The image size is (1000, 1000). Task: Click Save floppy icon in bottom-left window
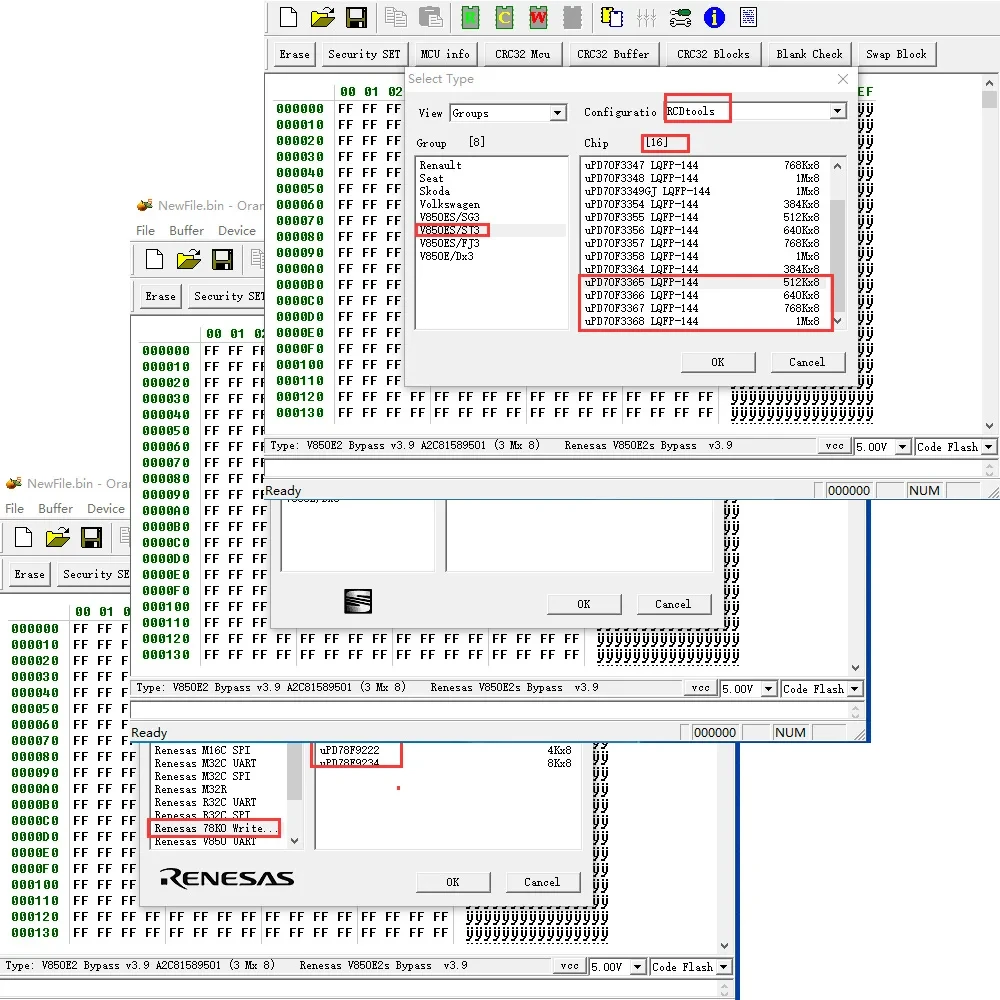point(91,538)
